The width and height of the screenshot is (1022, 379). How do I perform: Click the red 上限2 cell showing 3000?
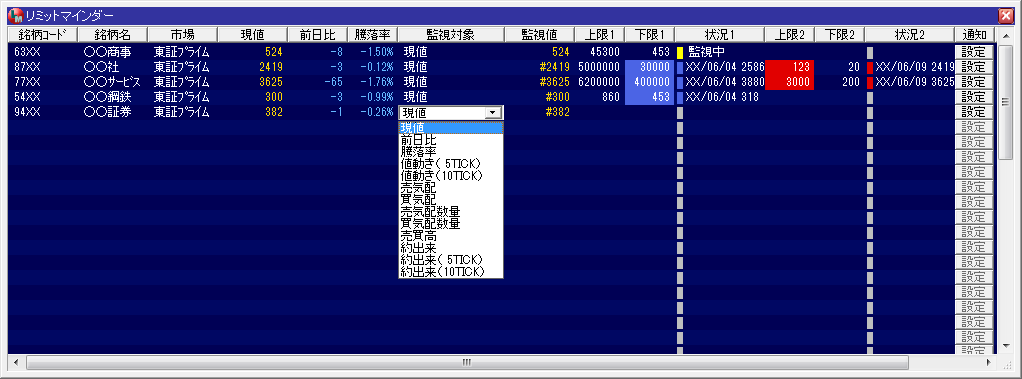(x=790, y=82)
